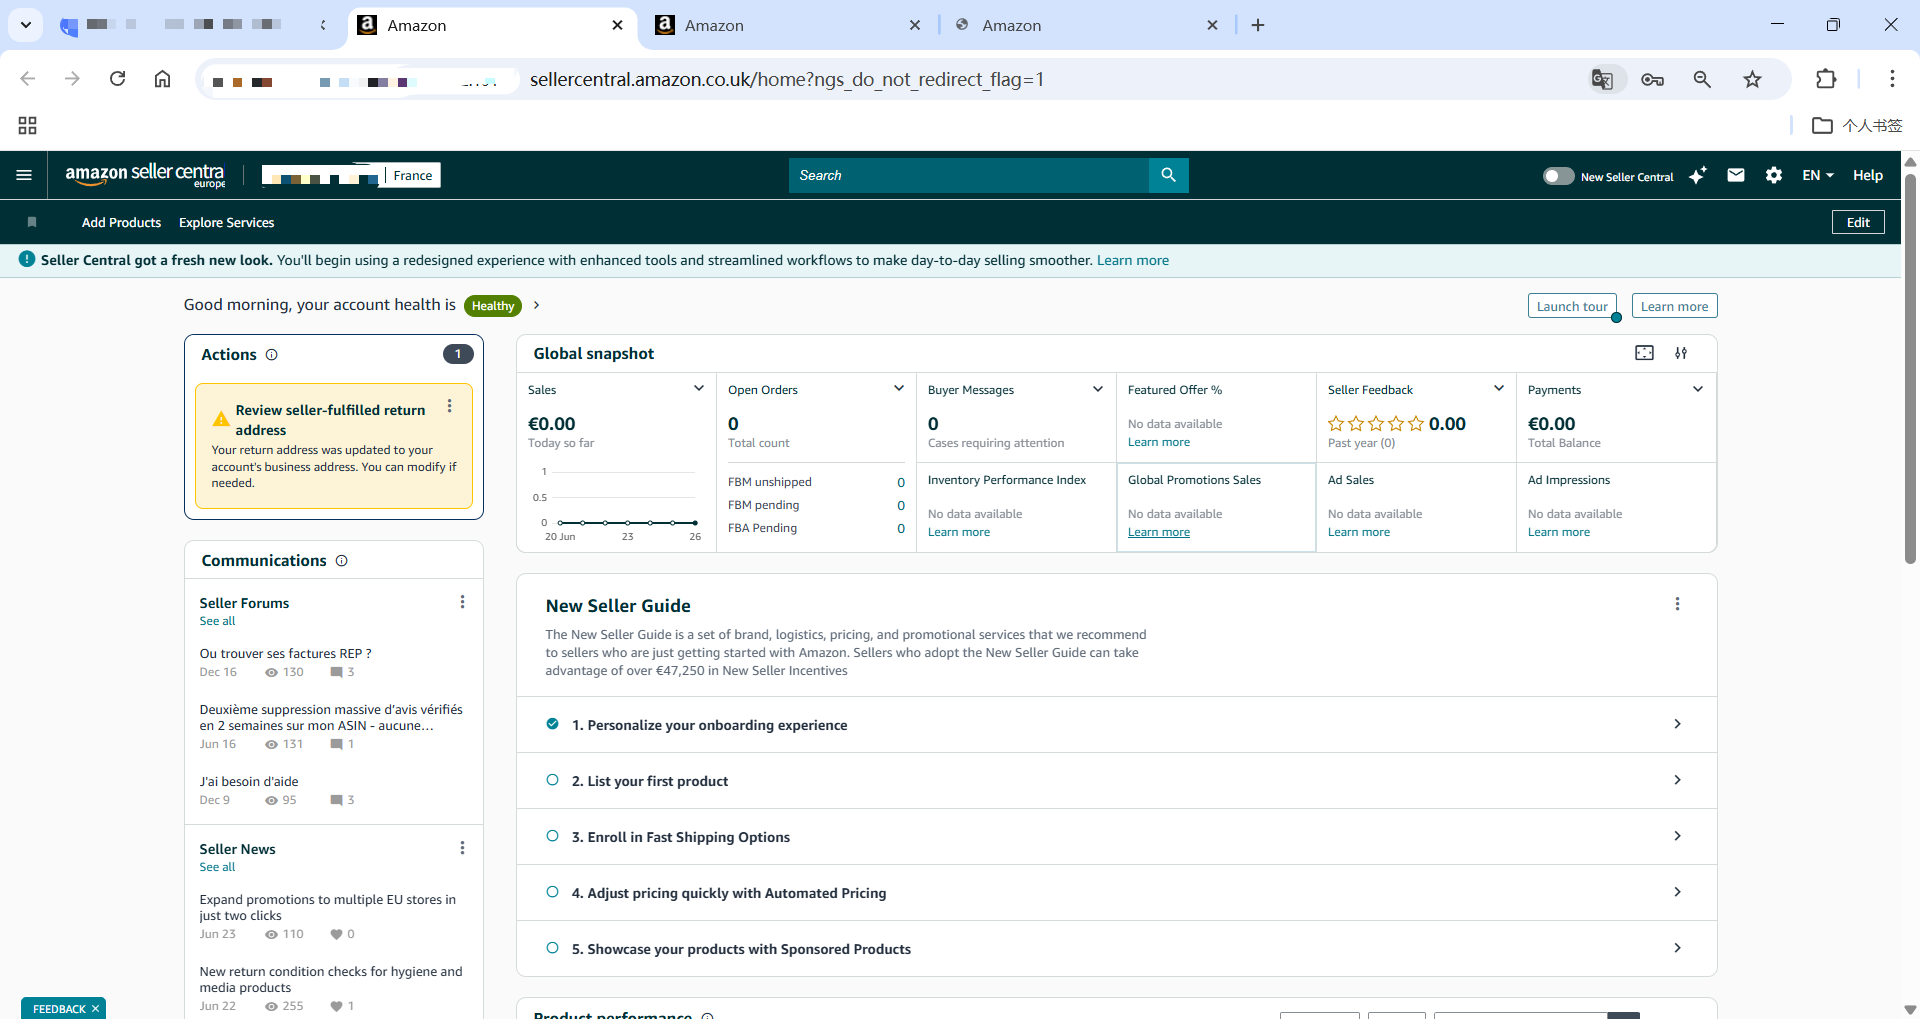Expand the Sales card dropdown
Screen dimensions: 1920x1019
(698, 389)
